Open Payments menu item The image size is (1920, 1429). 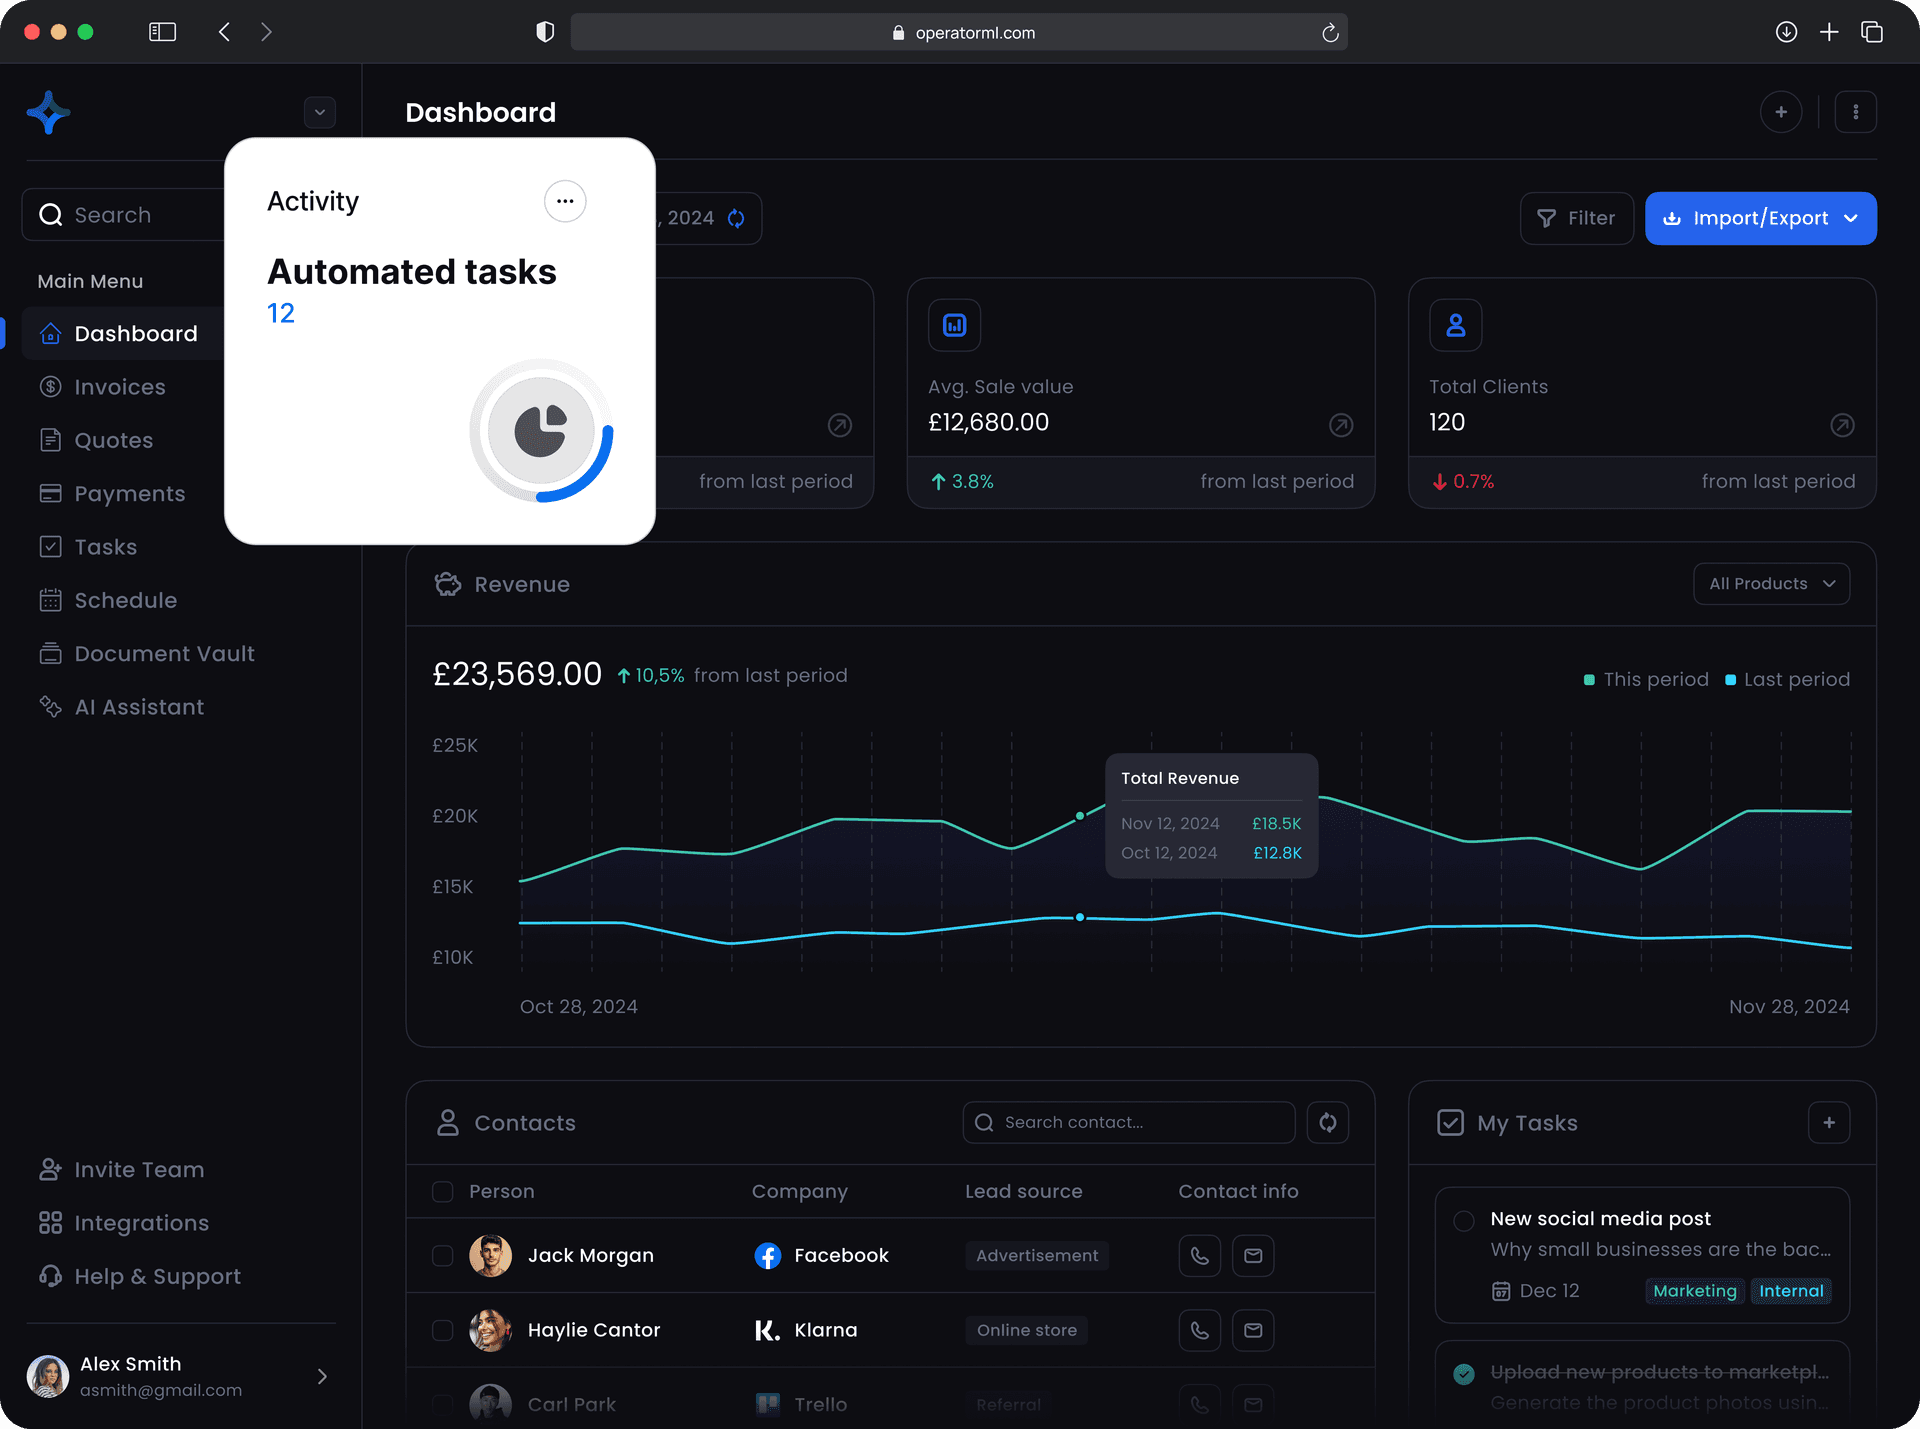tap(131, 492)
